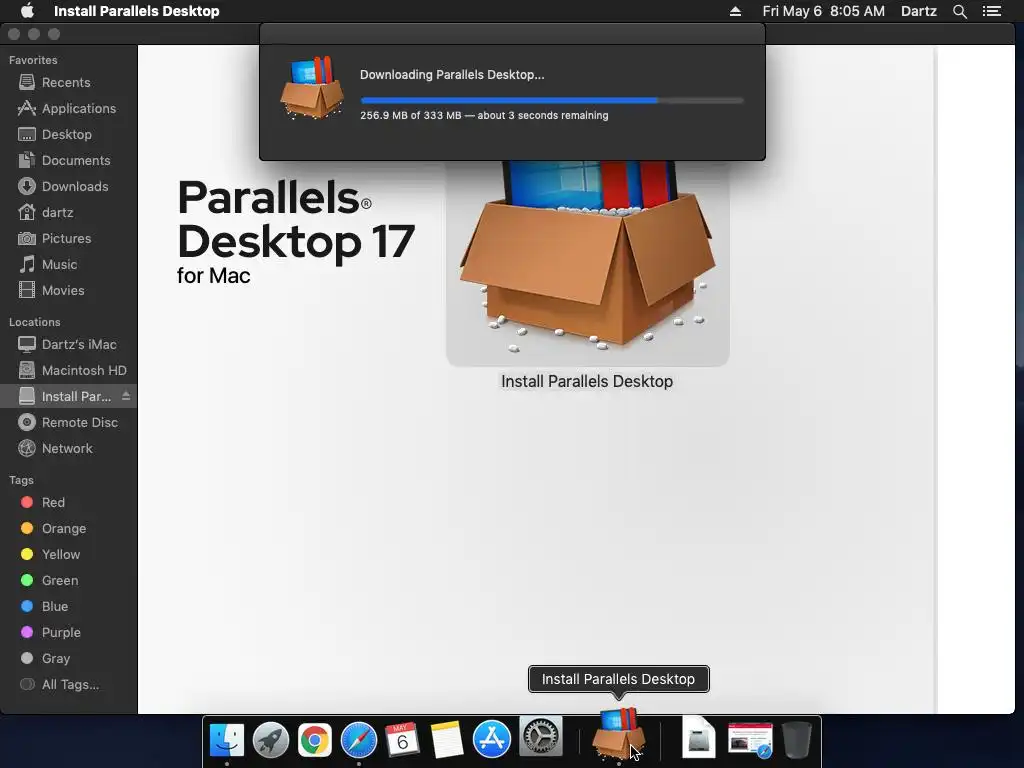This screenshot has width=1024, height=768.
Task: Open Calendar from the Dock
Action: tap(402, 740)
